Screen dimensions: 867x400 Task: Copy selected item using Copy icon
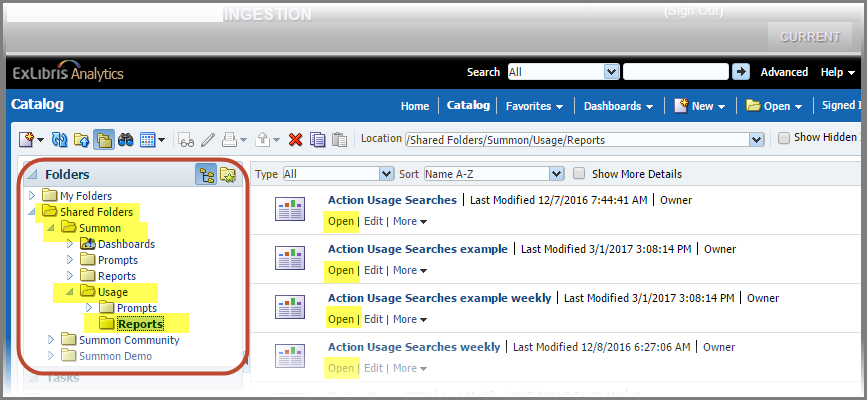coord(317,139)
